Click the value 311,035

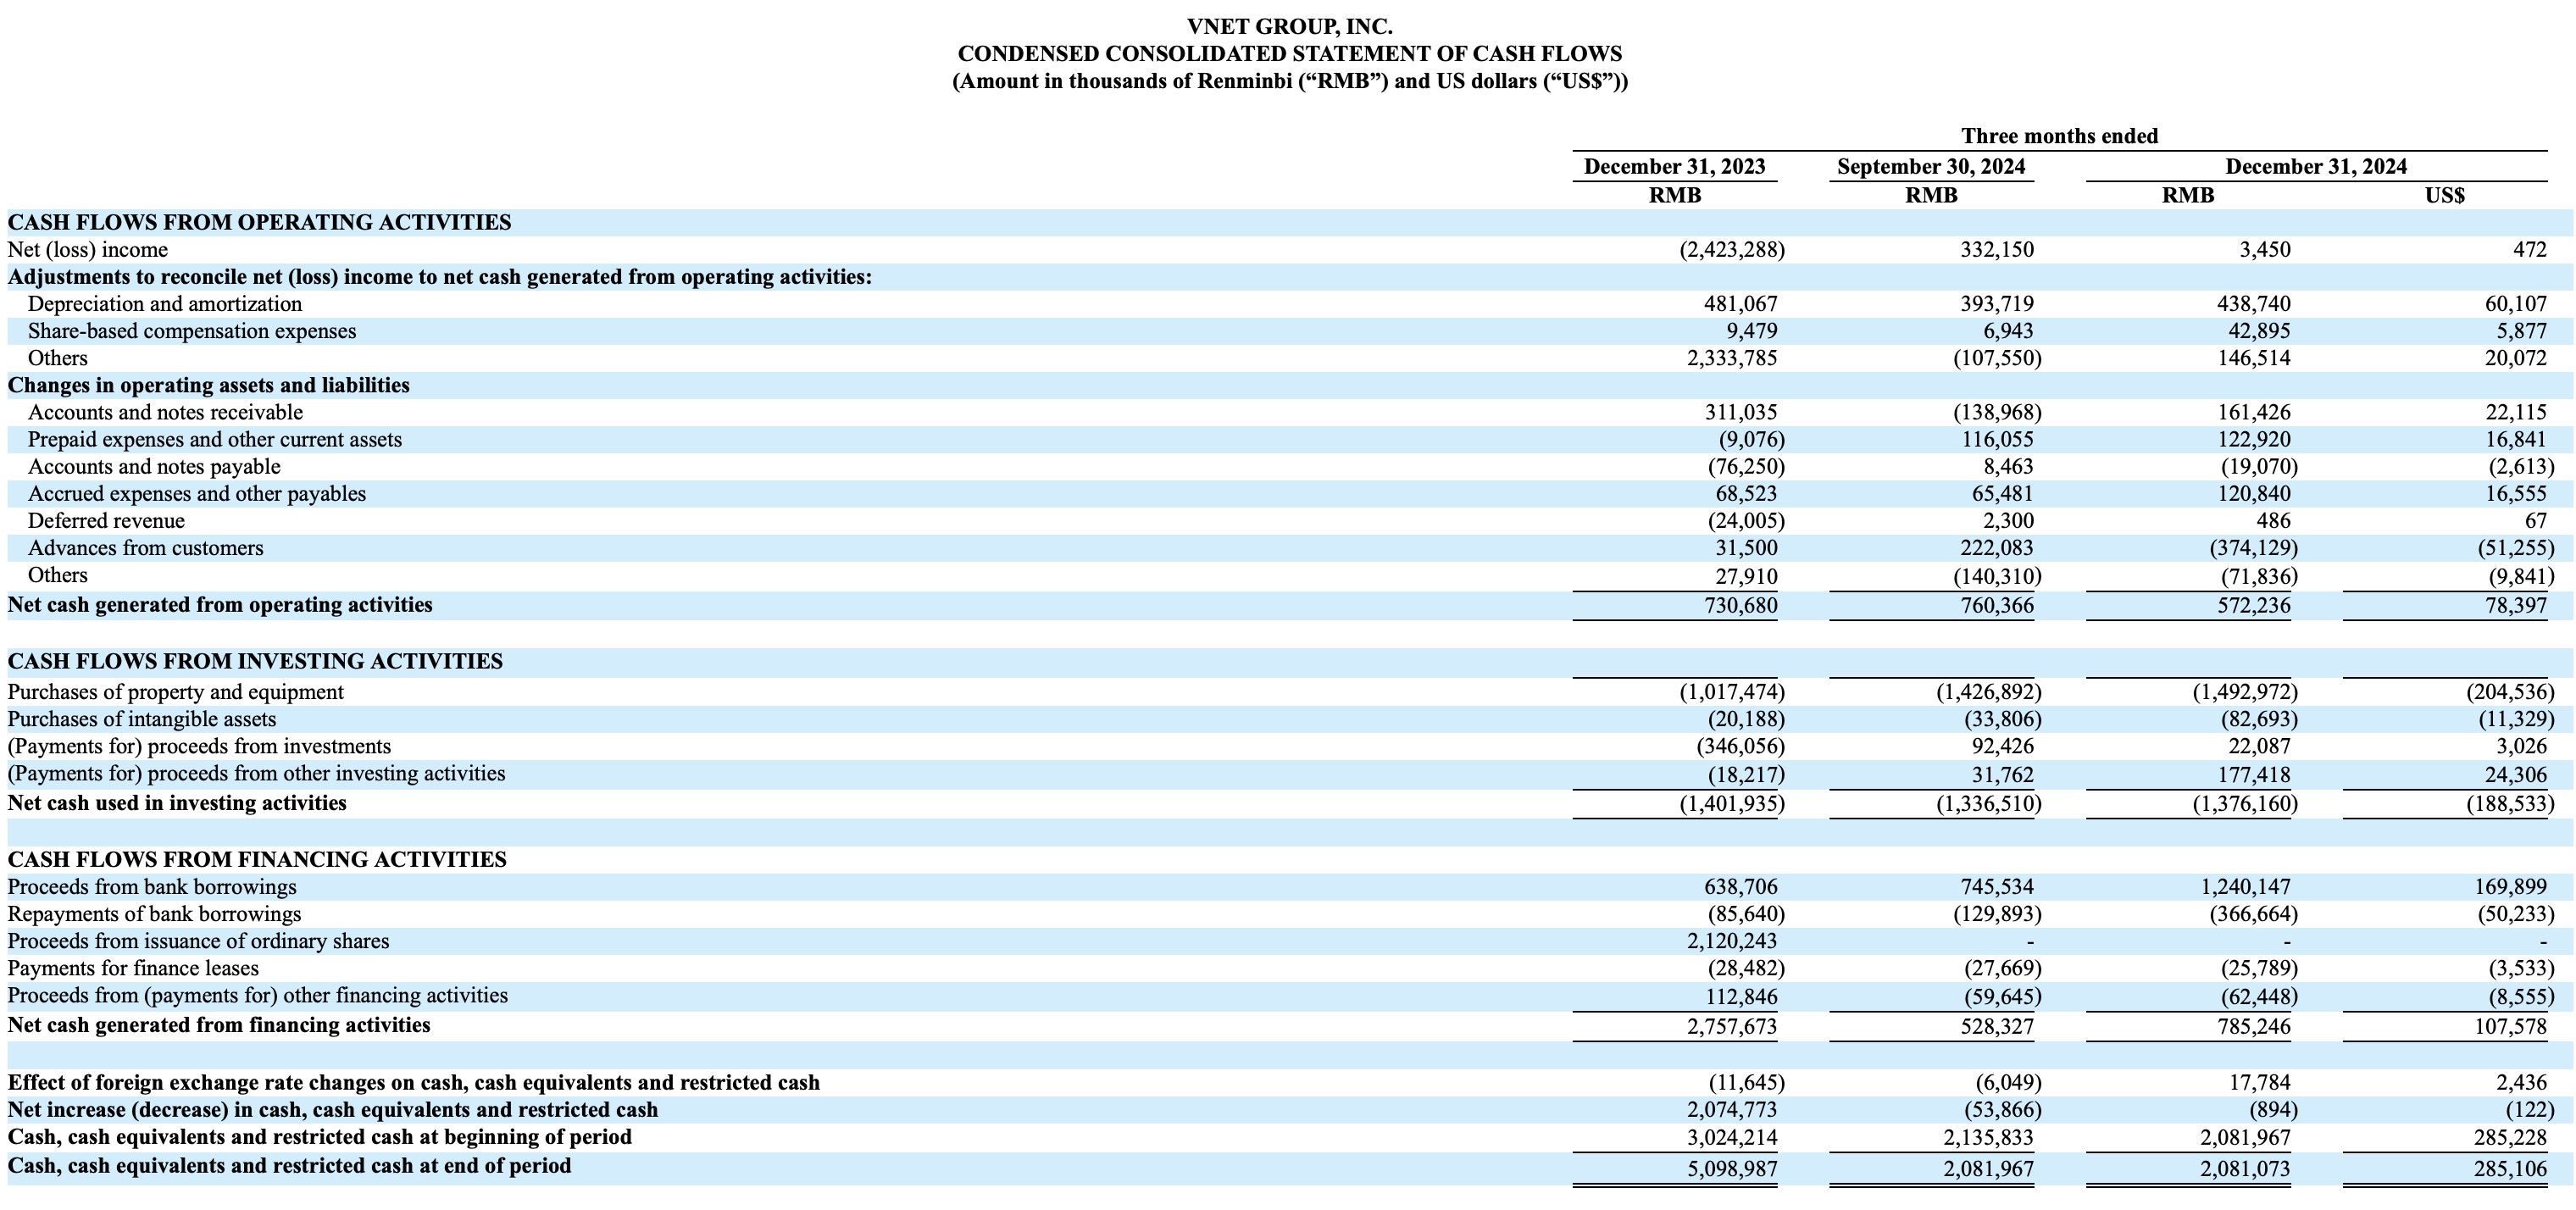pyautogui.click(x=1740, y=413)
